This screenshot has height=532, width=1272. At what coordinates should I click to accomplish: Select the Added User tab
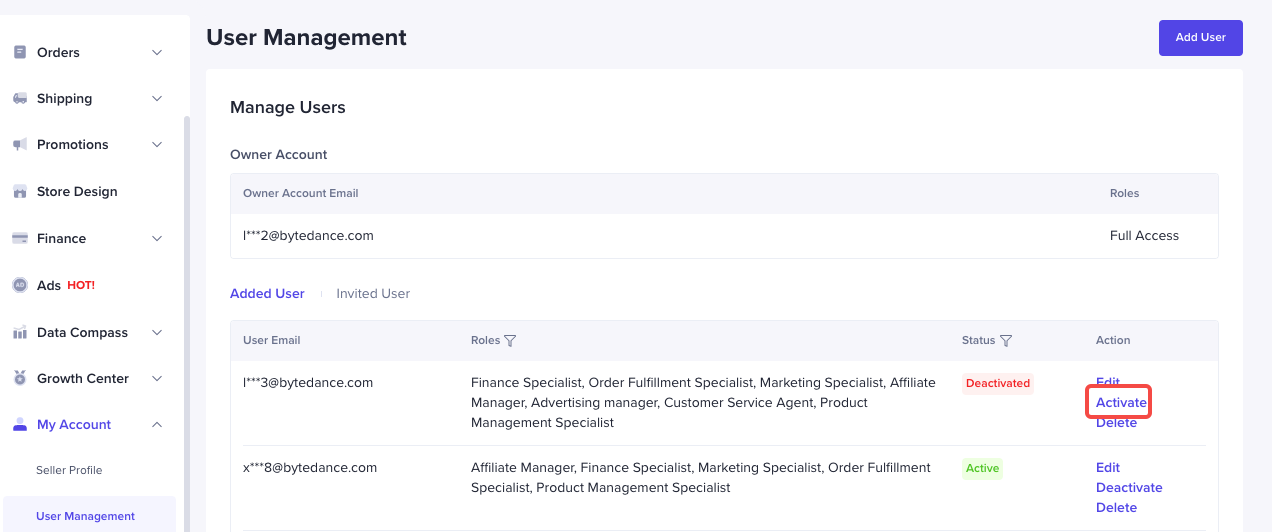click(x=267, y=294)
